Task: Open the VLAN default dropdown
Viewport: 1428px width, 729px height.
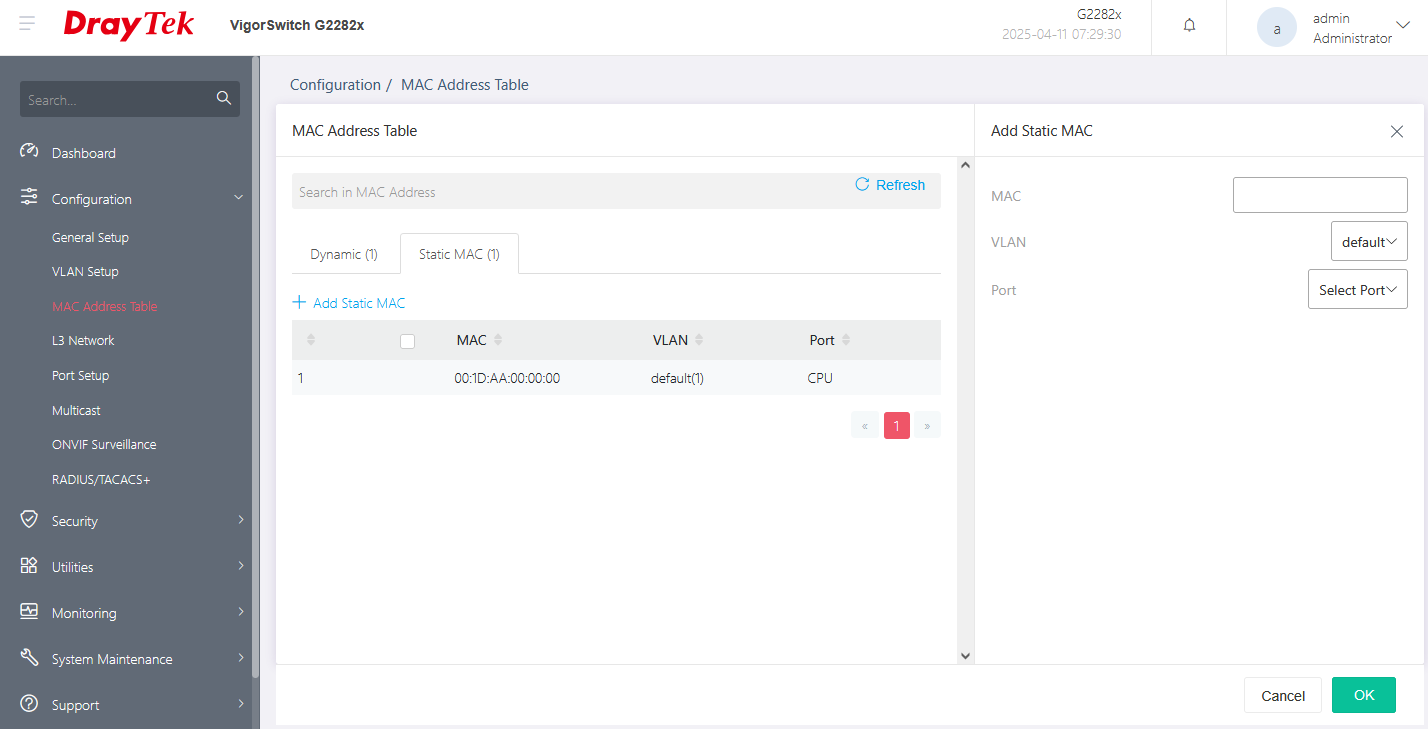Action: [1368, 242]
